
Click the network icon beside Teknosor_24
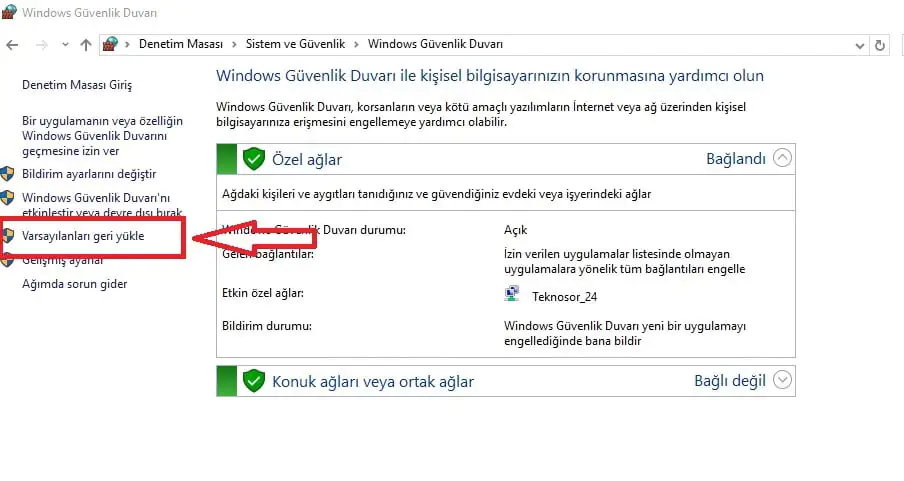[512, 295]
